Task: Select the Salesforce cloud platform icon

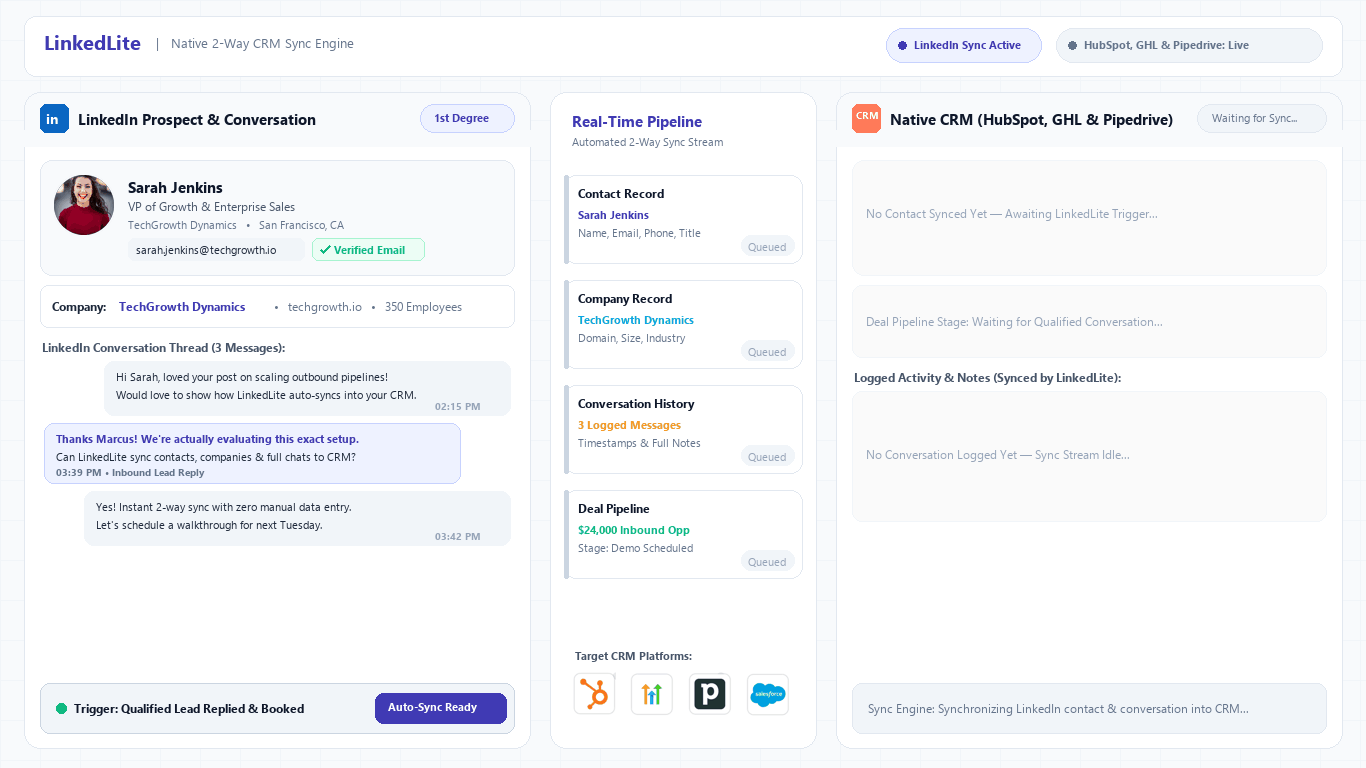Action: pyautogui.click(x=768, y=694)
